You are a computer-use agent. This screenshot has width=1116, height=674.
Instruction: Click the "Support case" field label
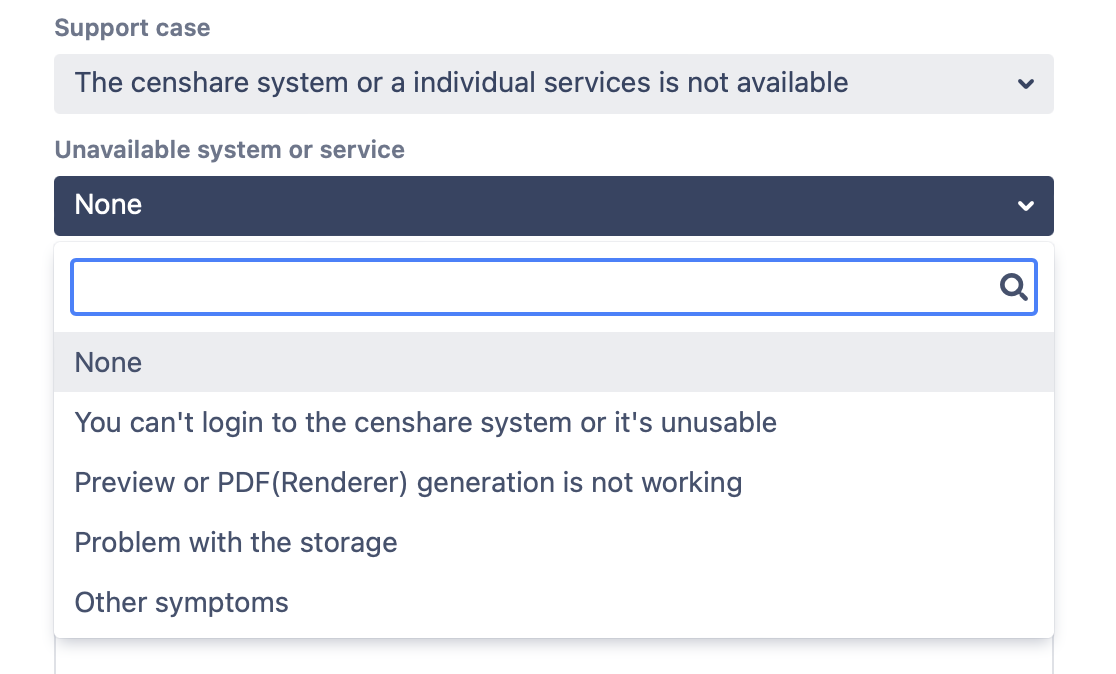132,28
